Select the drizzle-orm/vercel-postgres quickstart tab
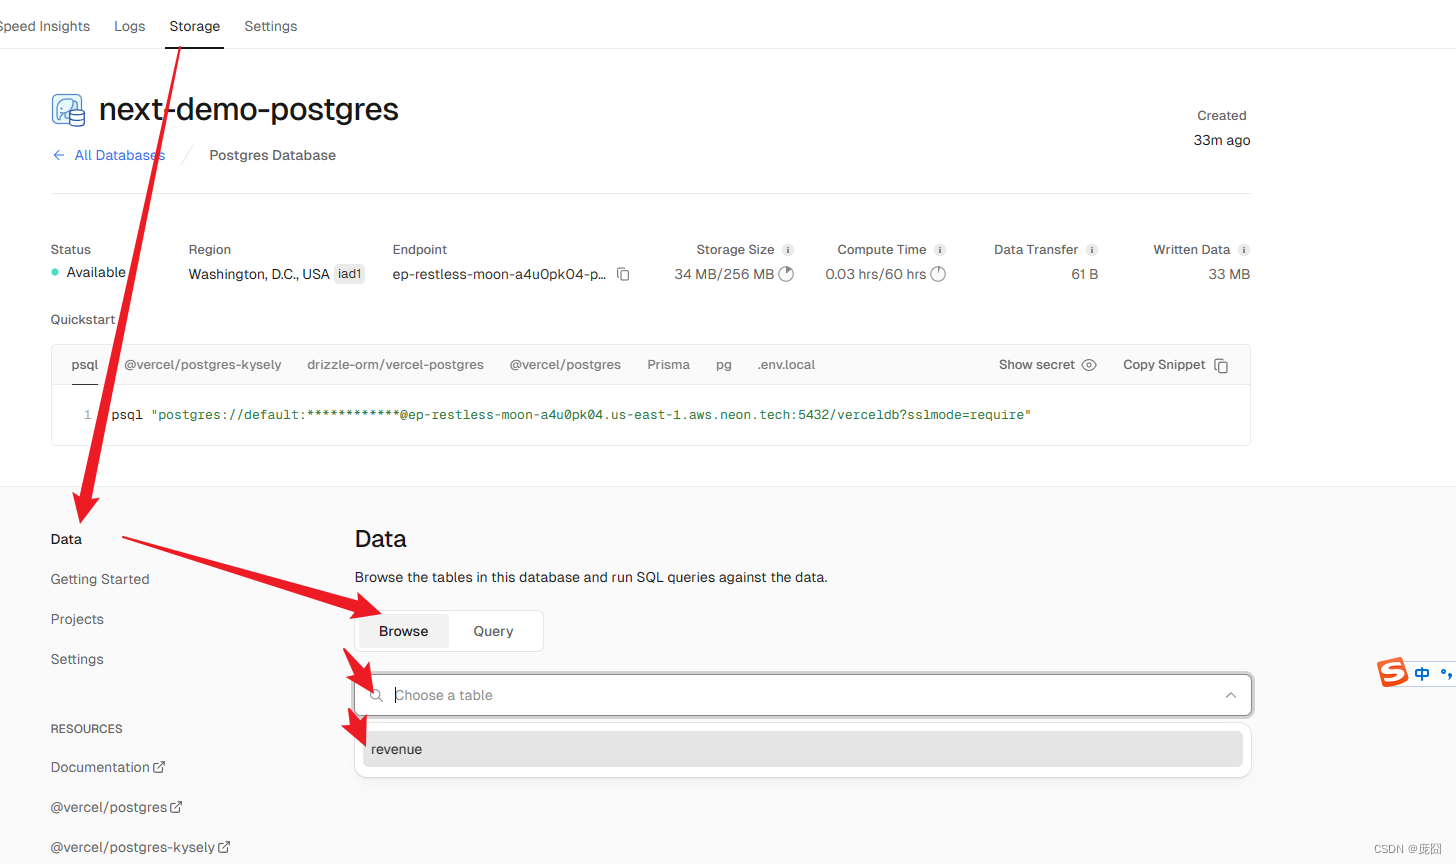Image resolution: width=1456 pixels, height=864 pixels. pos(396,365)
